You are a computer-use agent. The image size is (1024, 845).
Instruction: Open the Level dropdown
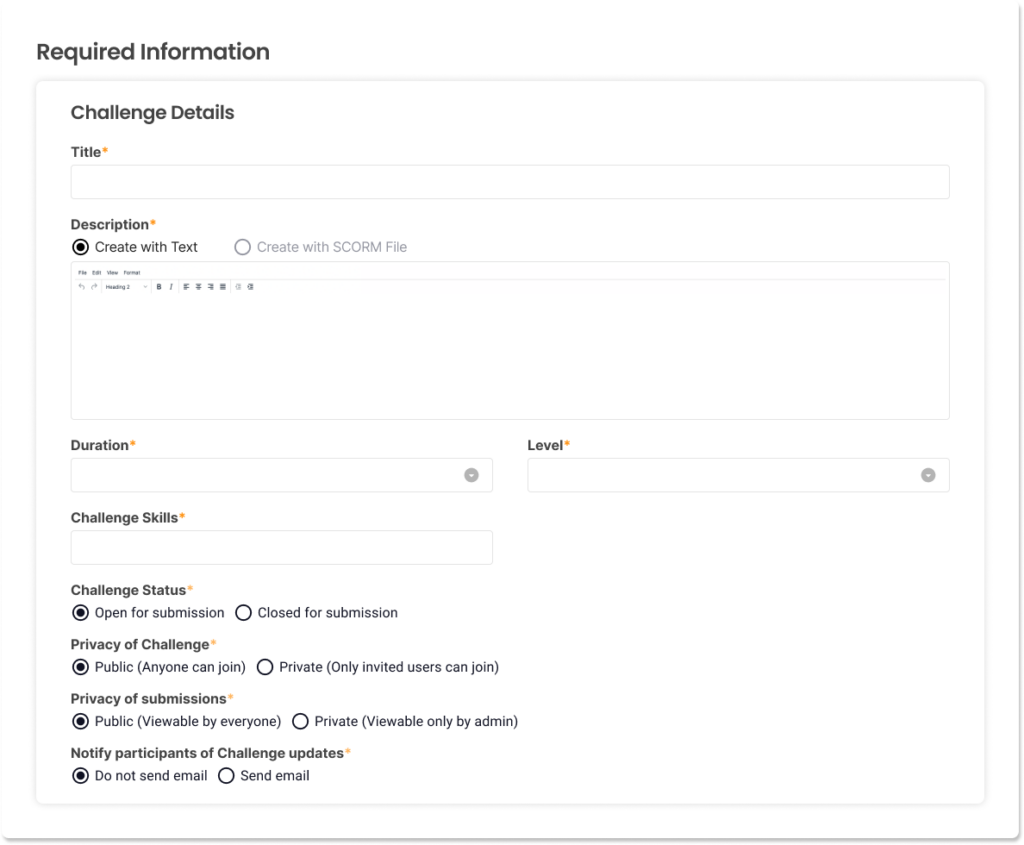738,475
